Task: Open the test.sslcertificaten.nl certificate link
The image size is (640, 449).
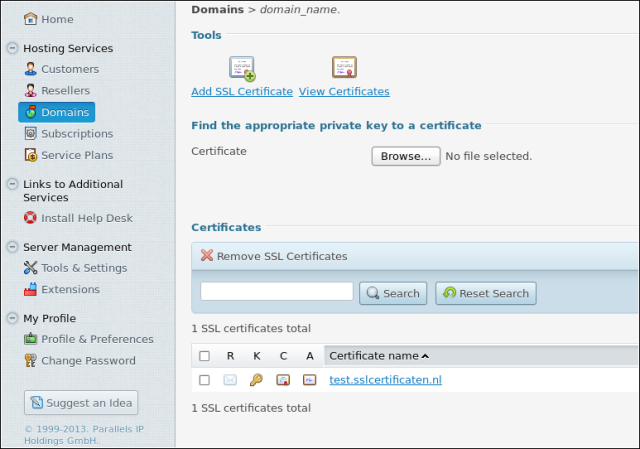Action: point(385,380)
